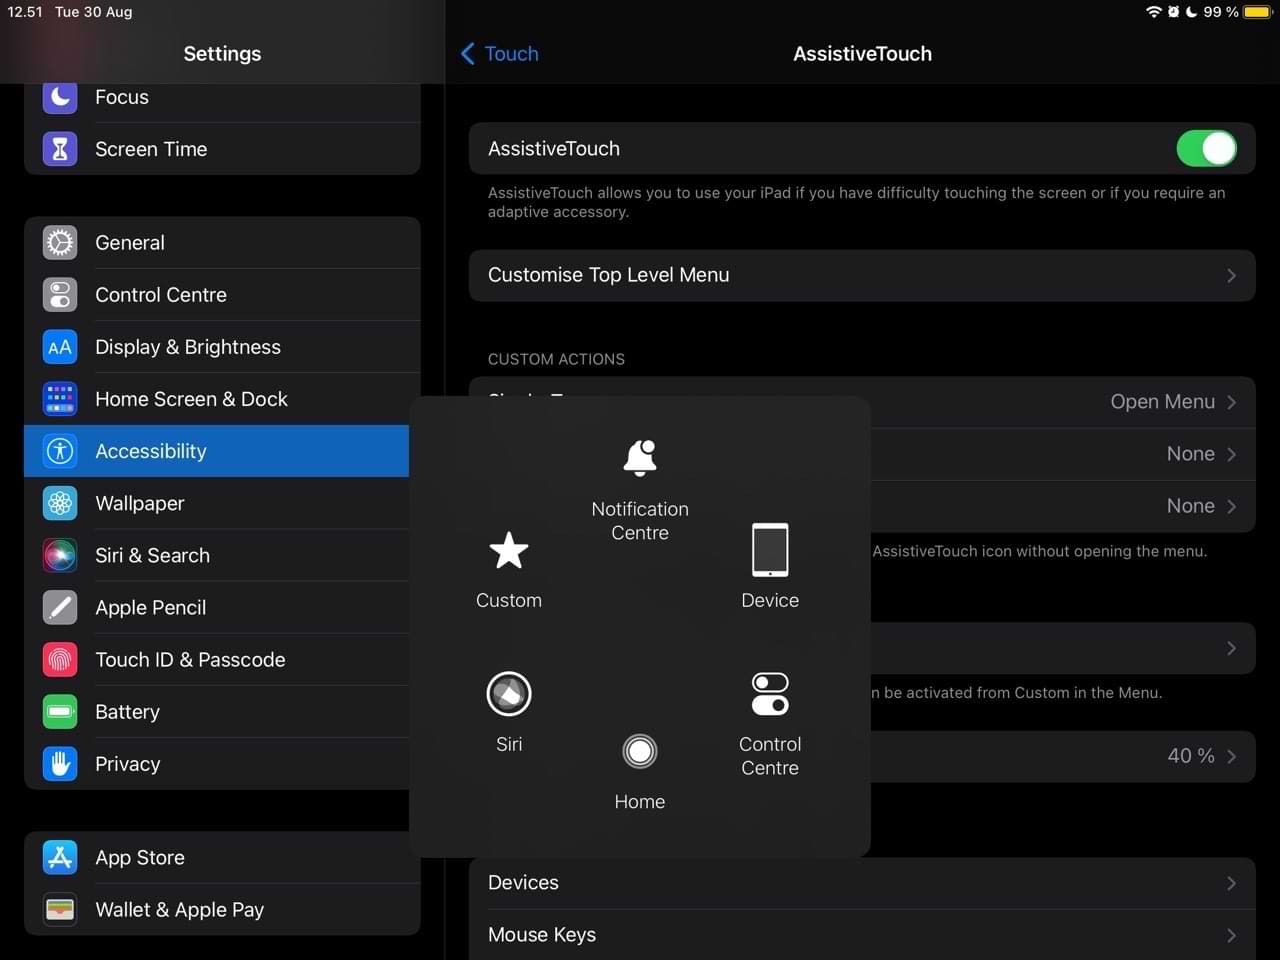1280x960 pixels.
Task: Open Devices settings row
Action: (x=862, y=883)
